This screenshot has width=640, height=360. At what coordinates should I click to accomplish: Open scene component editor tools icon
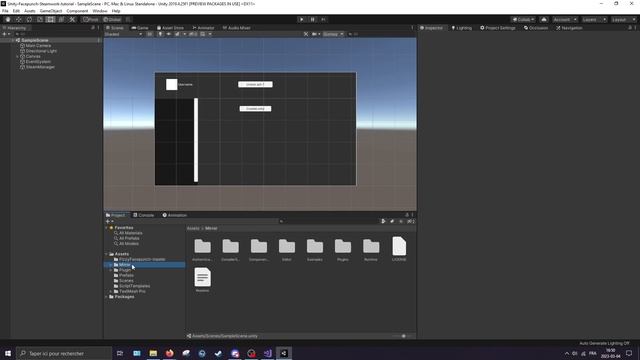tap(306, 34)
